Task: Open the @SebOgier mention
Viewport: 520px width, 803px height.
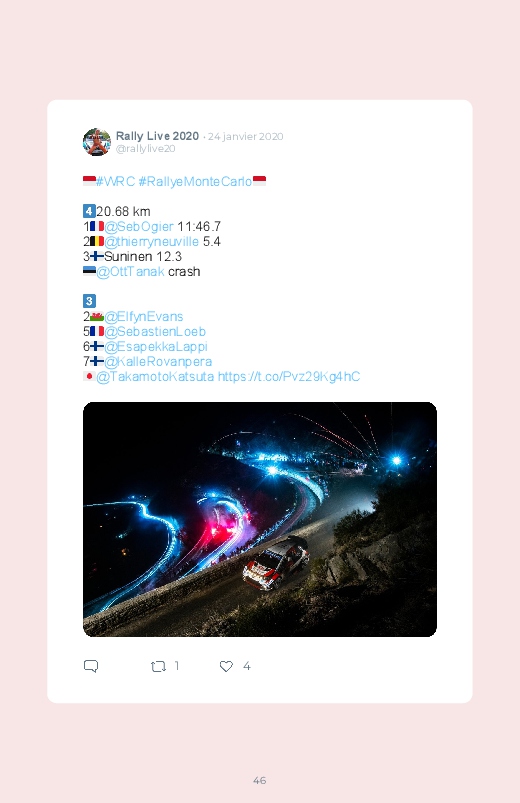Action: (139, 226)
